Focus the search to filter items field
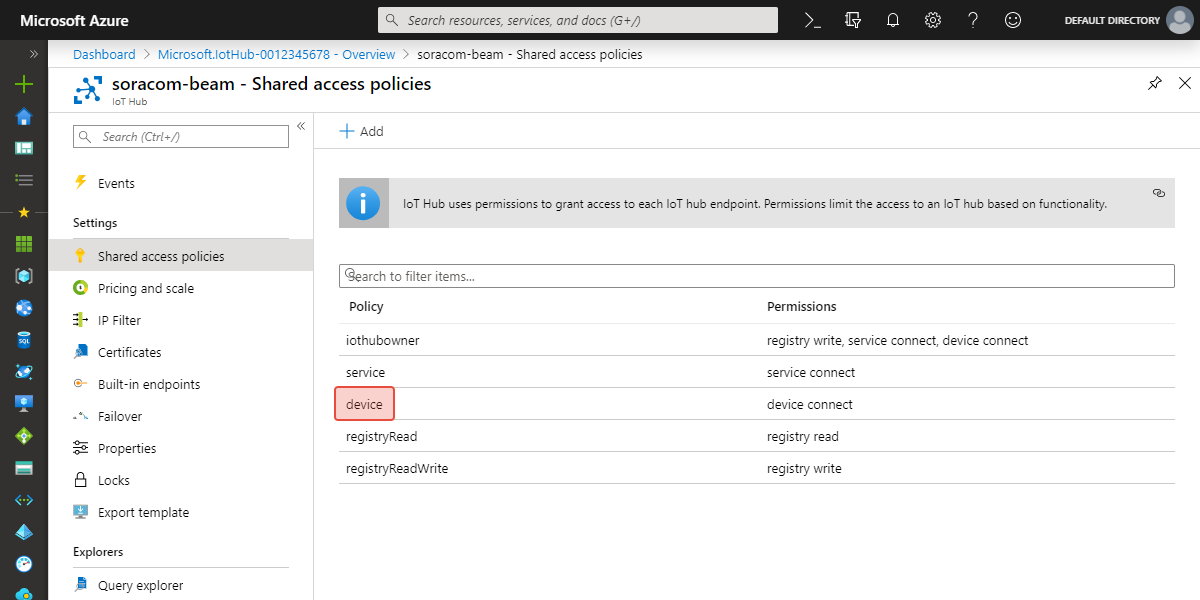 (x=757, y=276)
